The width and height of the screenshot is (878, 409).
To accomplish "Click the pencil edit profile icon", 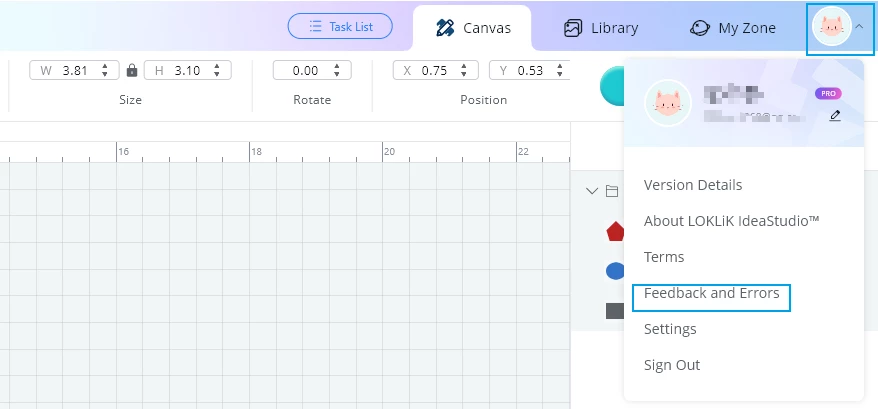I will tap(835, 116).
